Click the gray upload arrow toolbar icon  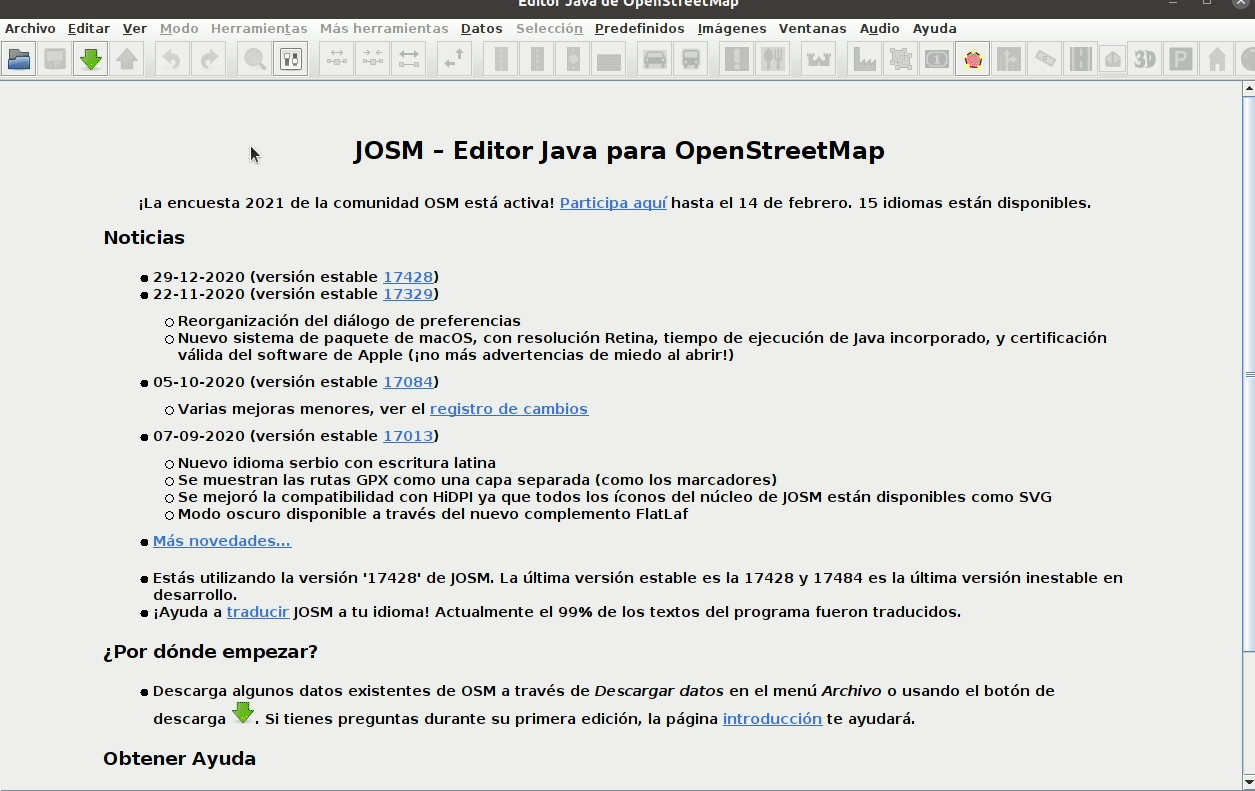coord(127,60)
